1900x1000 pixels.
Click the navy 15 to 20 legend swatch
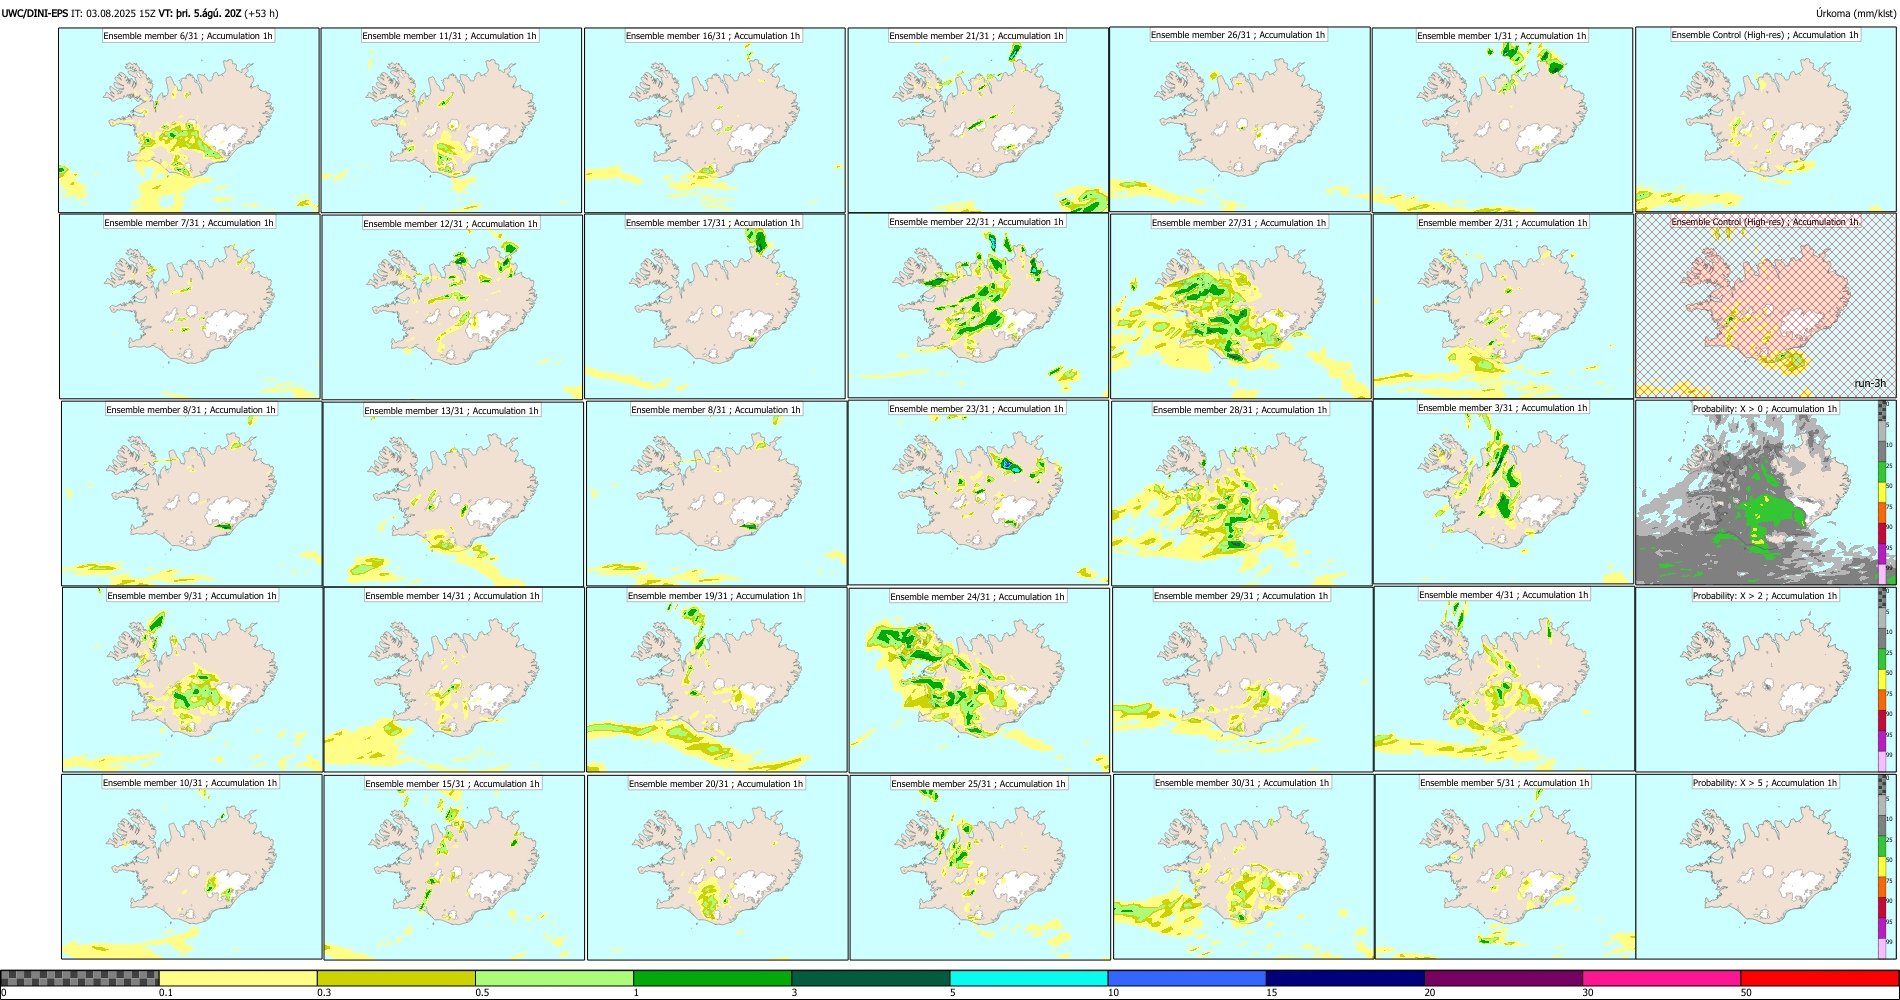click(1345, 978)
